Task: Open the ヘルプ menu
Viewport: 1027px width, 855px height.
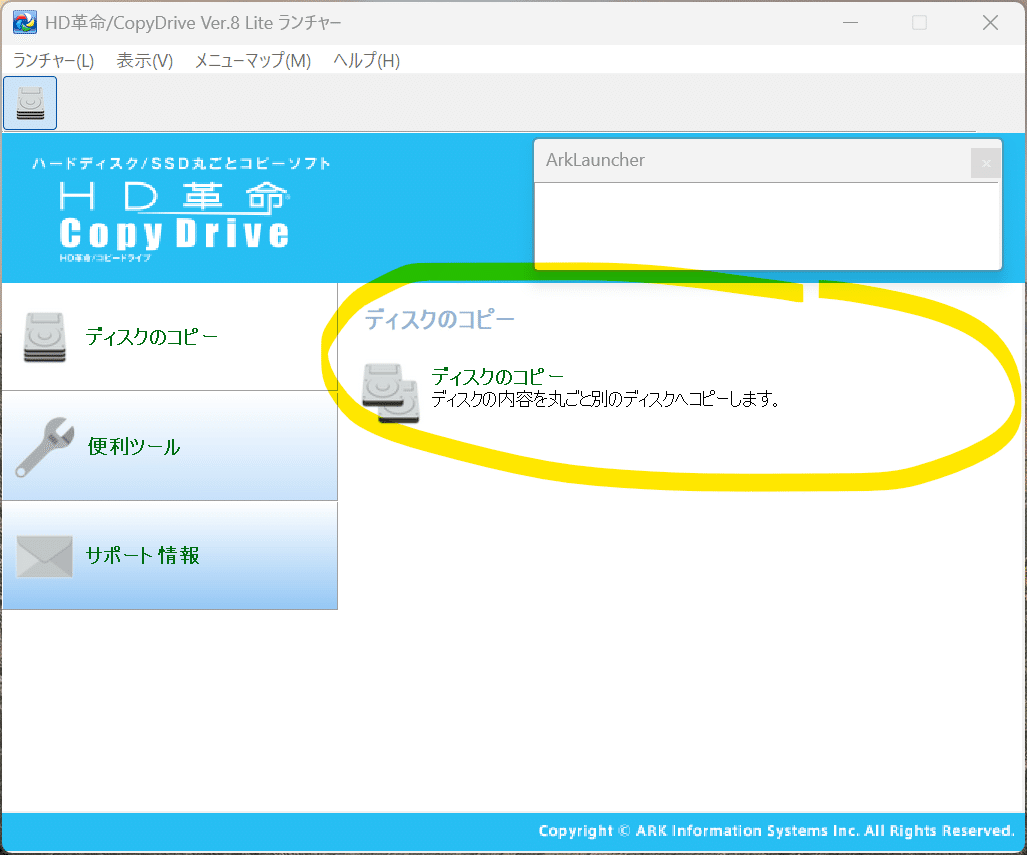Action: 365,61
